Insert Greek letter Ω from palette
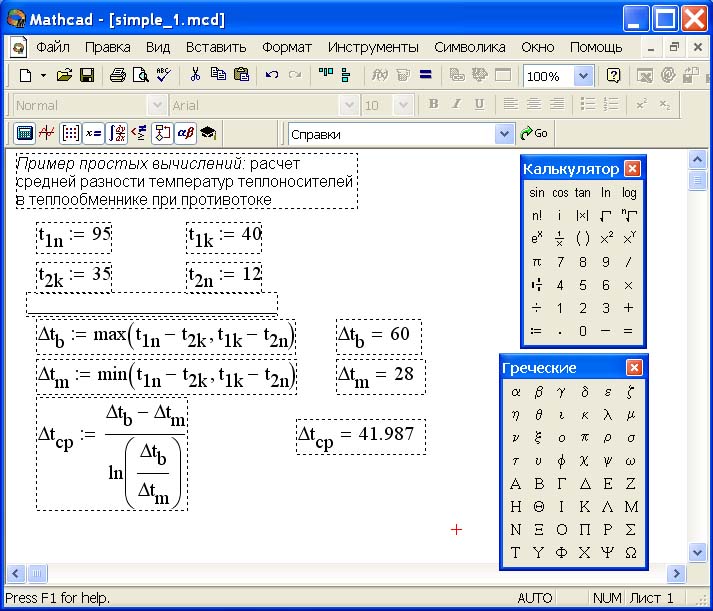This screenshot has width=713, height=611. point(630,552)
